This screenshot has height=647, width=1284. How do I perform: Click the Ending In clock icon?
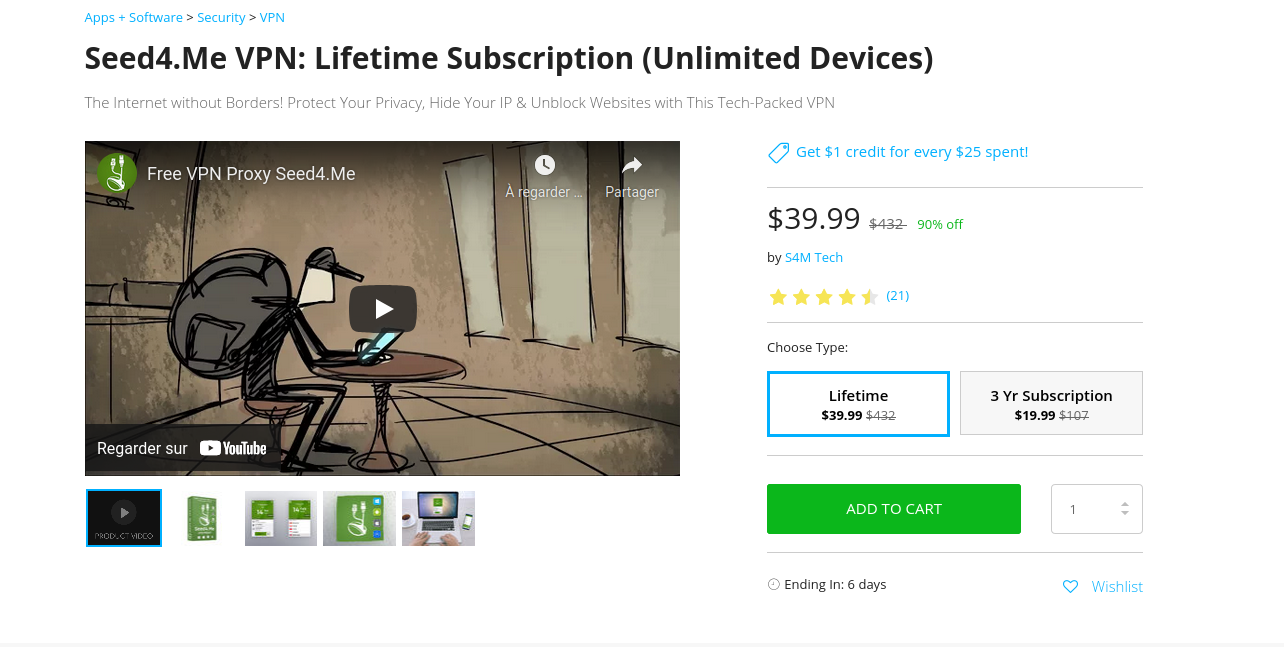(773, 584)
